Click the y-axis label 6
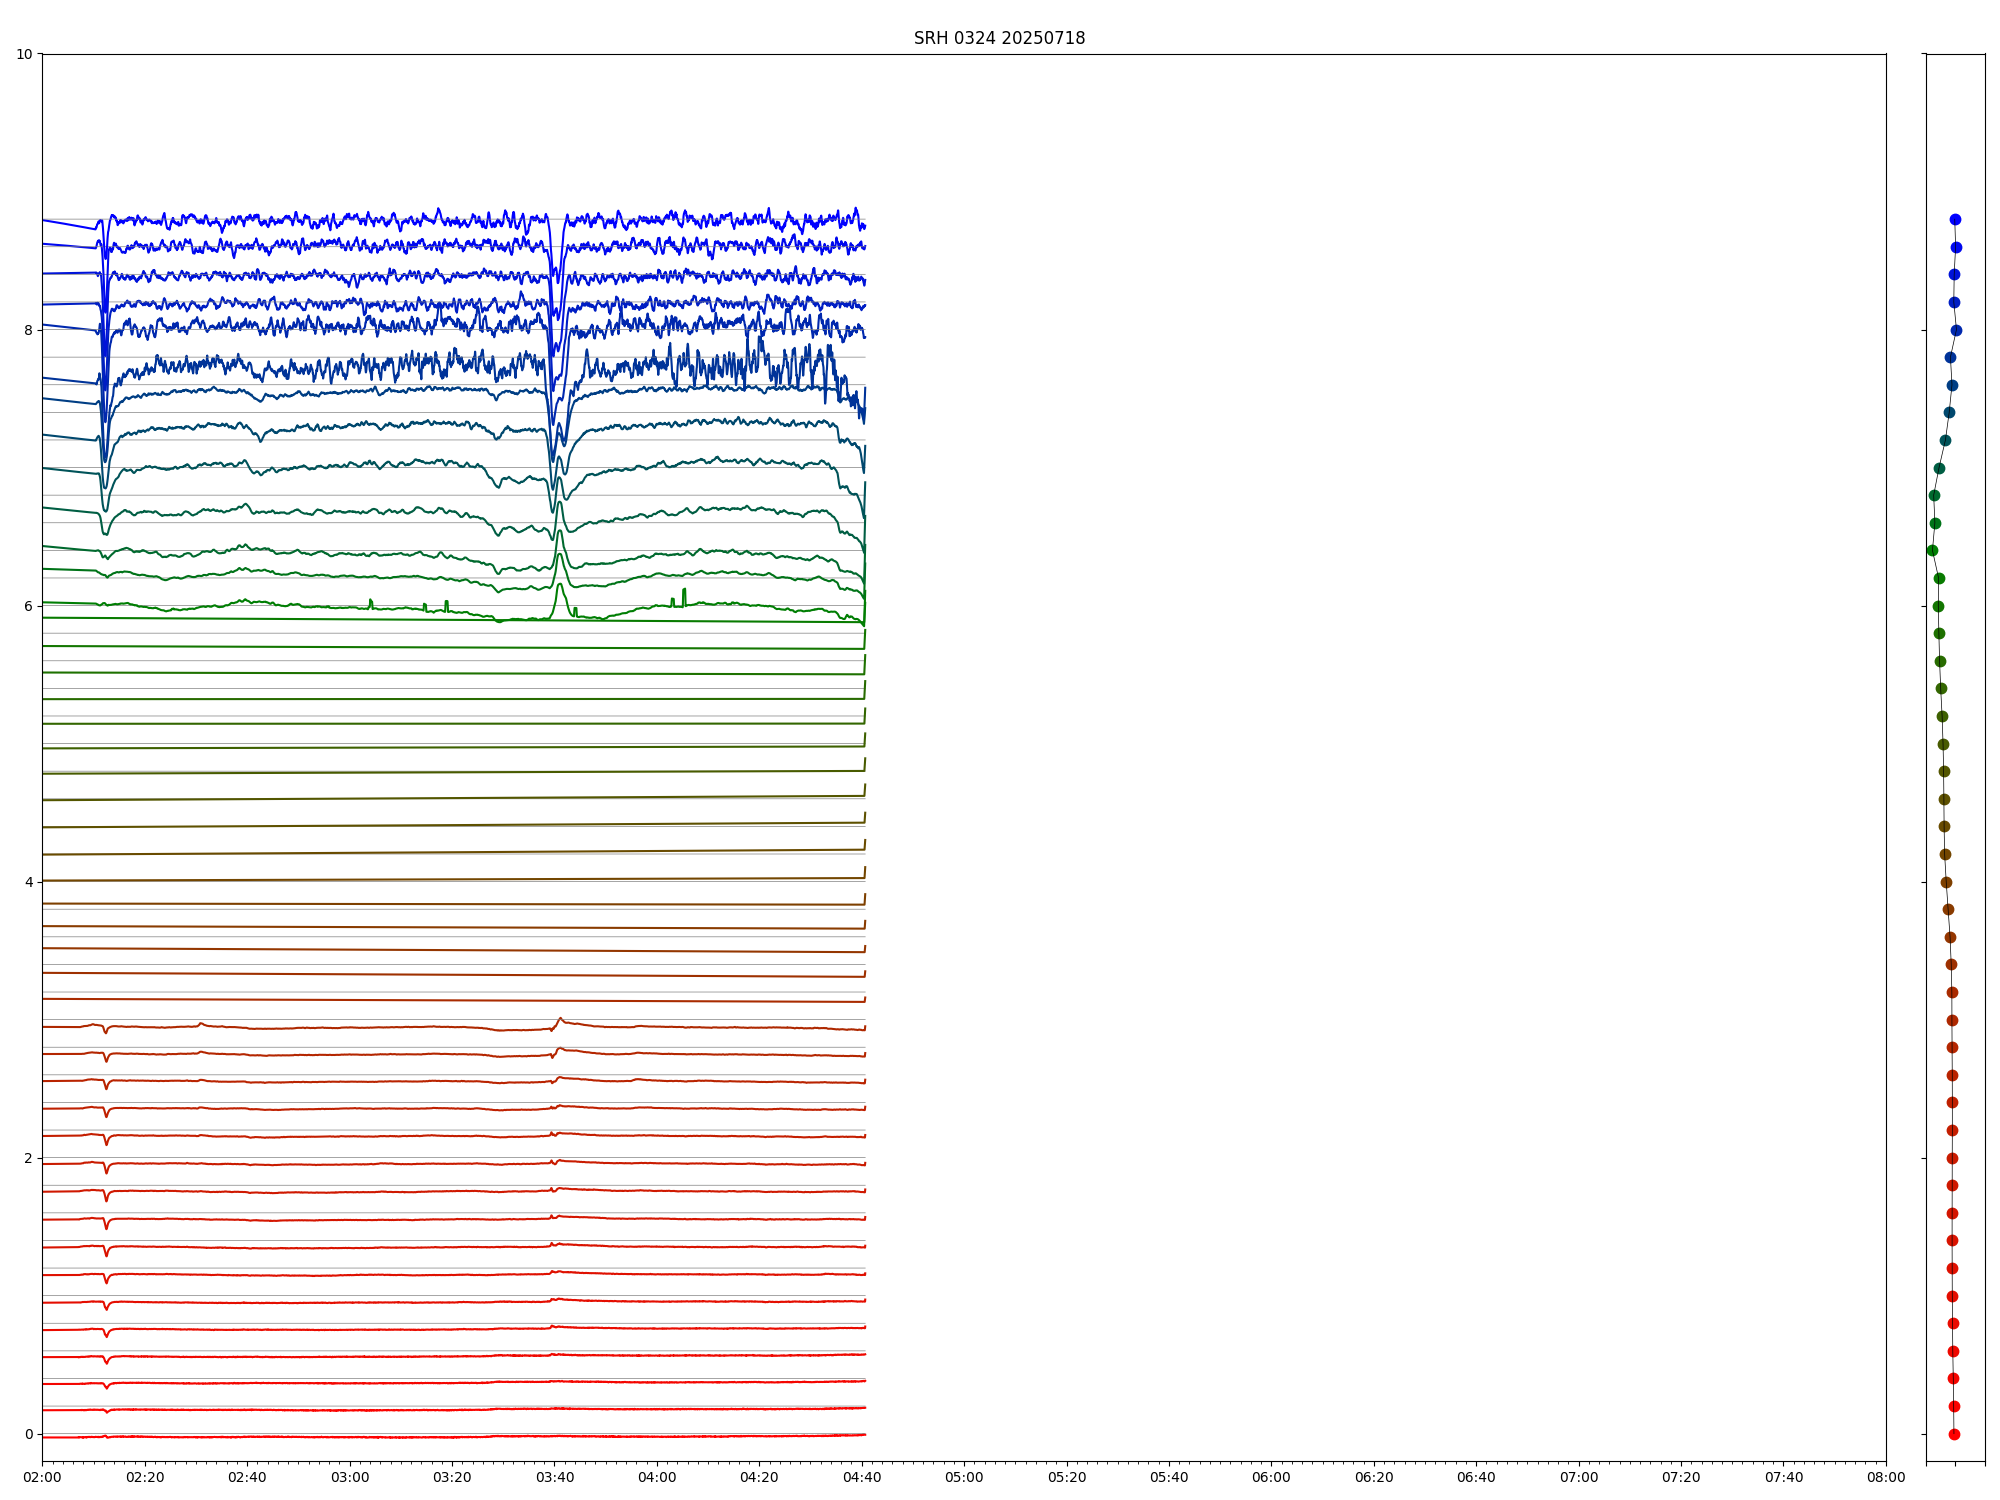This screenshot has width=2000, height=1500. (28, 606)
